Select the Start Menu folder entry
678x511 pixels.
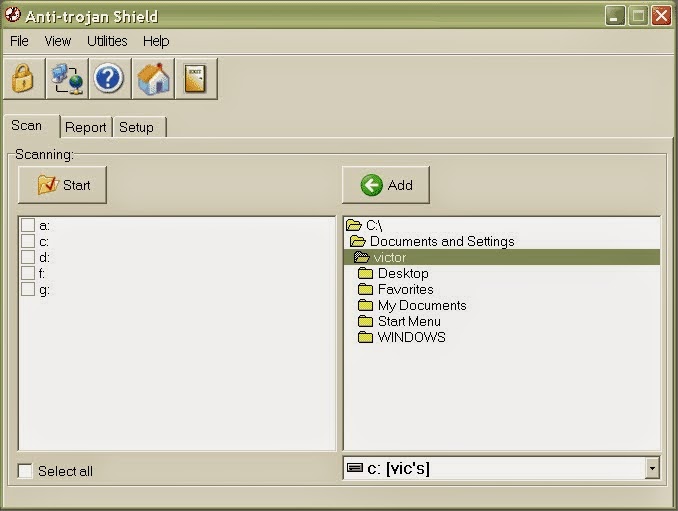(x=409, y=321)
